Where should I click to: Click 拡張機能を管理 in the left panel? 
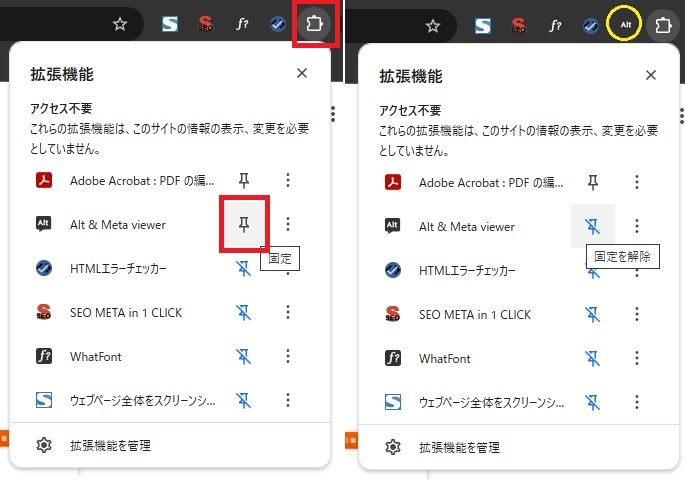(x=110, y=445)
